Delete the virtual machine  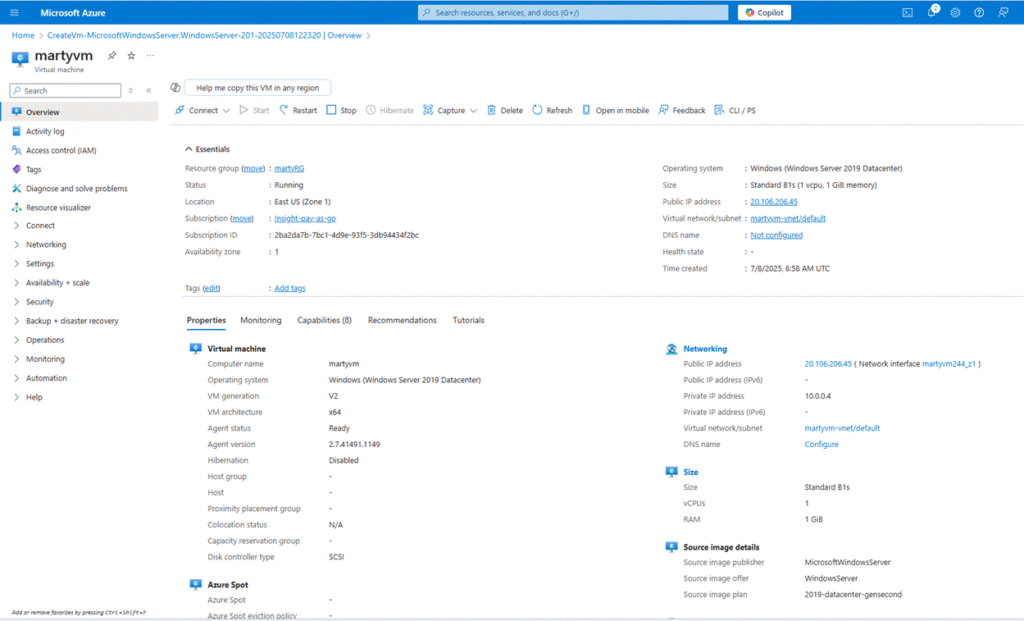pos(505,110)
